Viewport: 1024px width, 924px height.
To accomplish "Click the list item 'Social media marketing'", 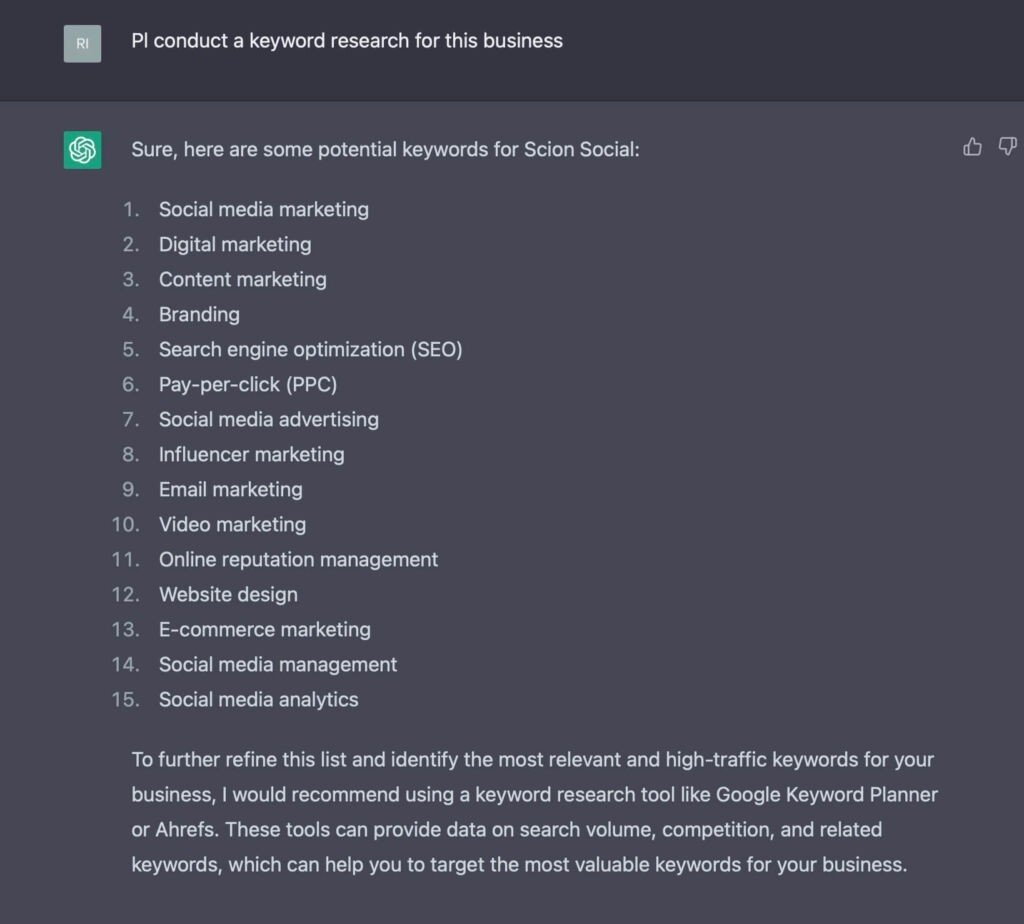I will [x=264, y=210].
